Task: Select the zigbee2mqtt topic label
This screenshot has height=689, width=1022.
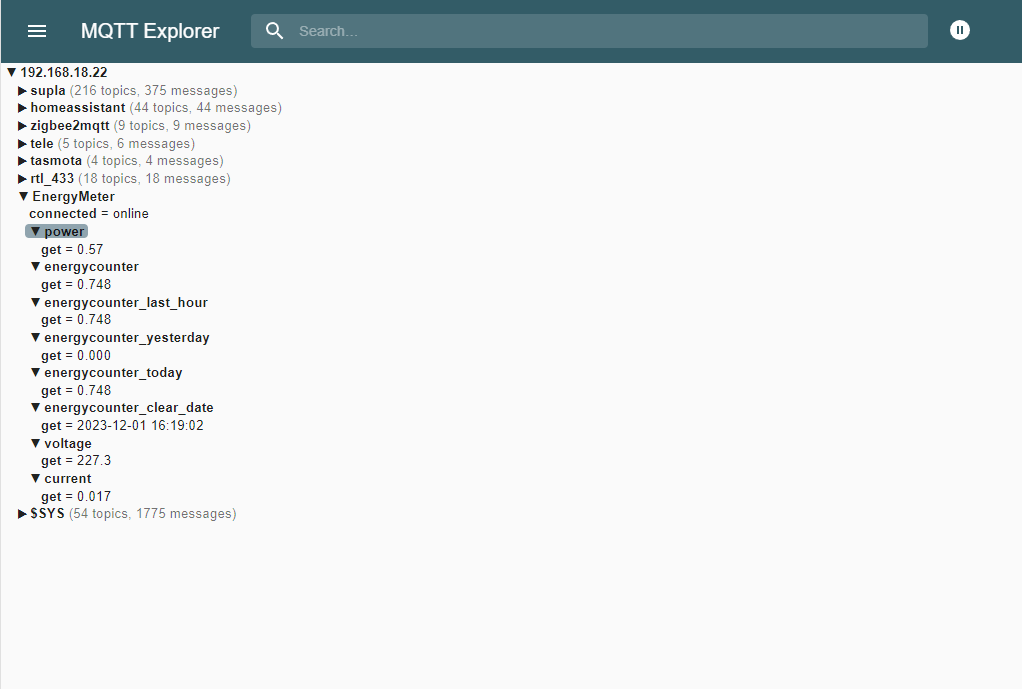Action: (70, 126)
